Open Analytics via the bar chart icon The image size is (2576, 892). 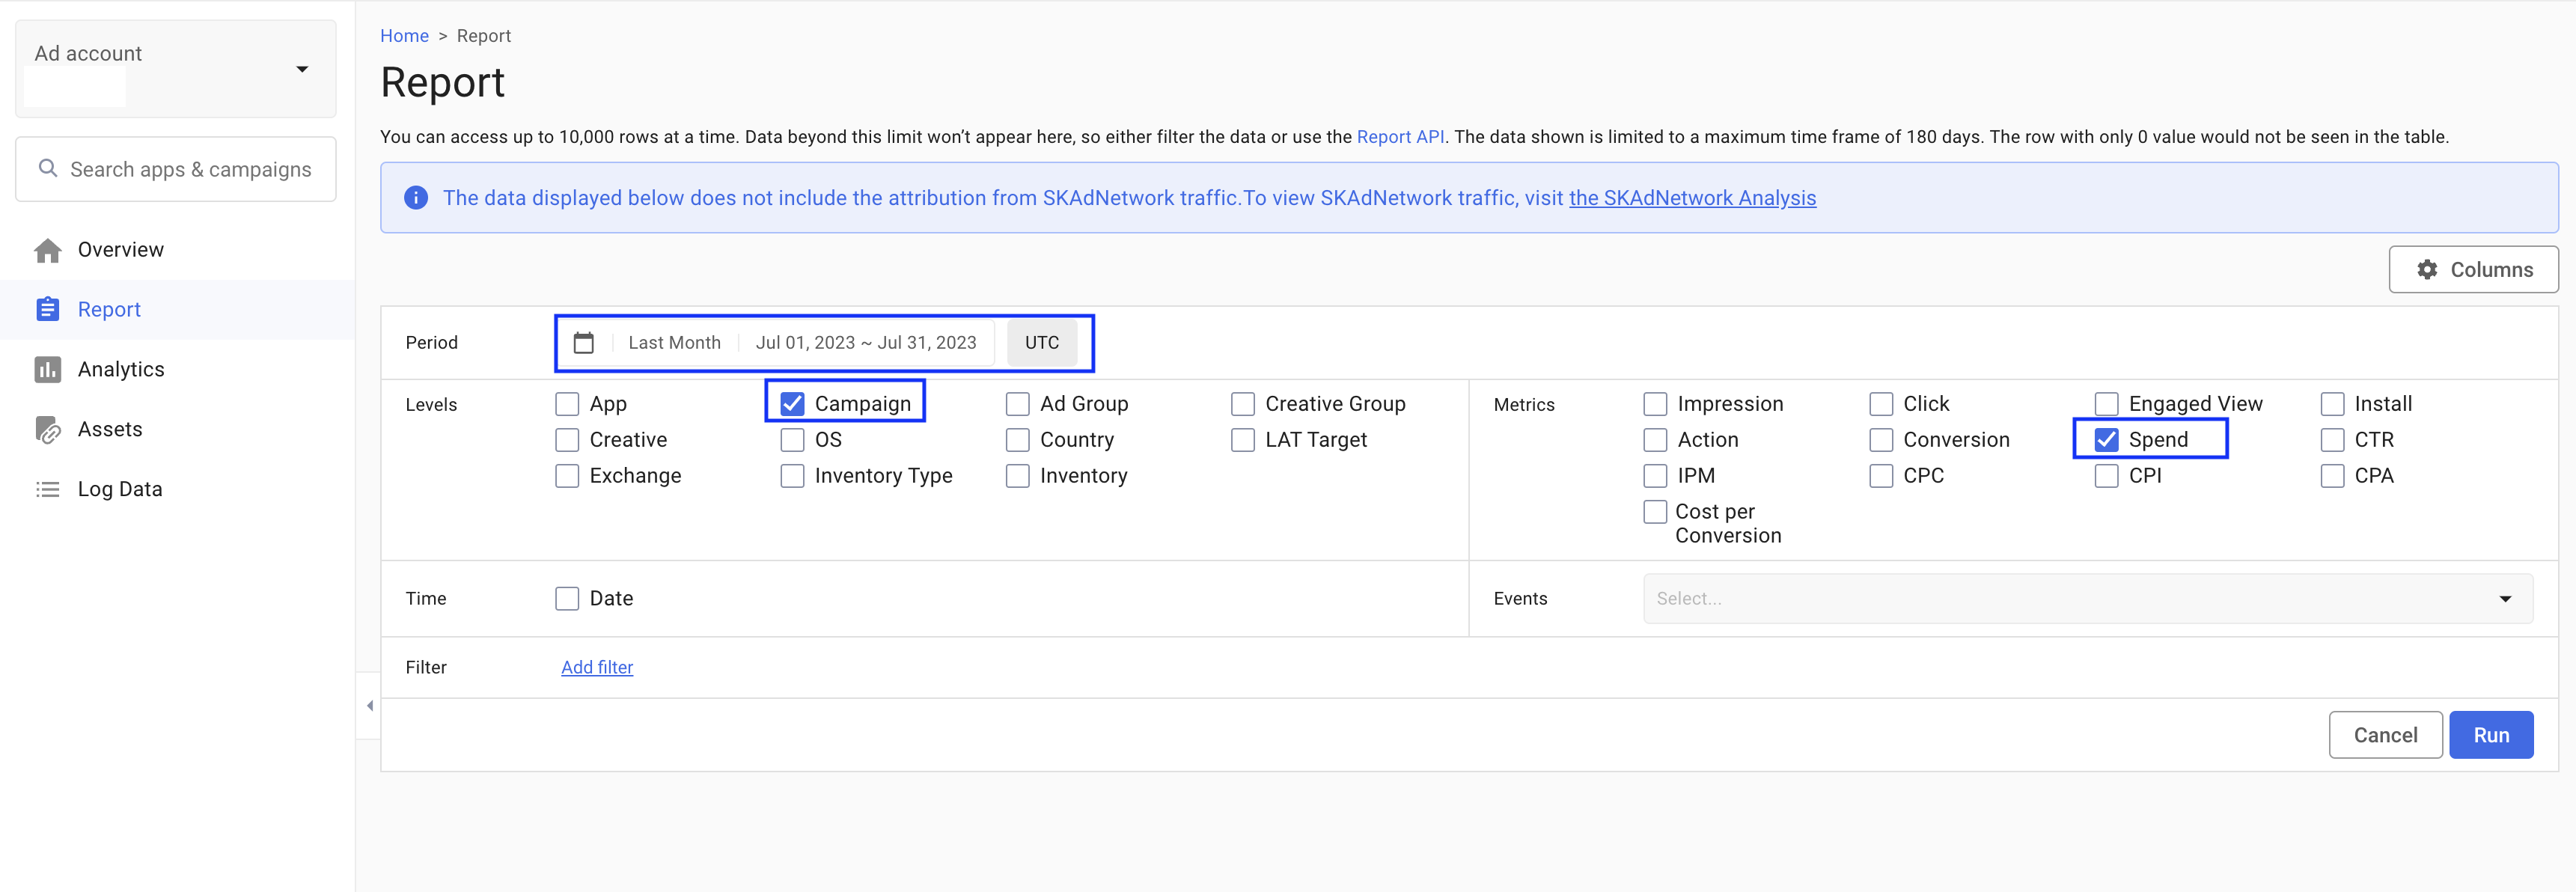coord(47,369)
